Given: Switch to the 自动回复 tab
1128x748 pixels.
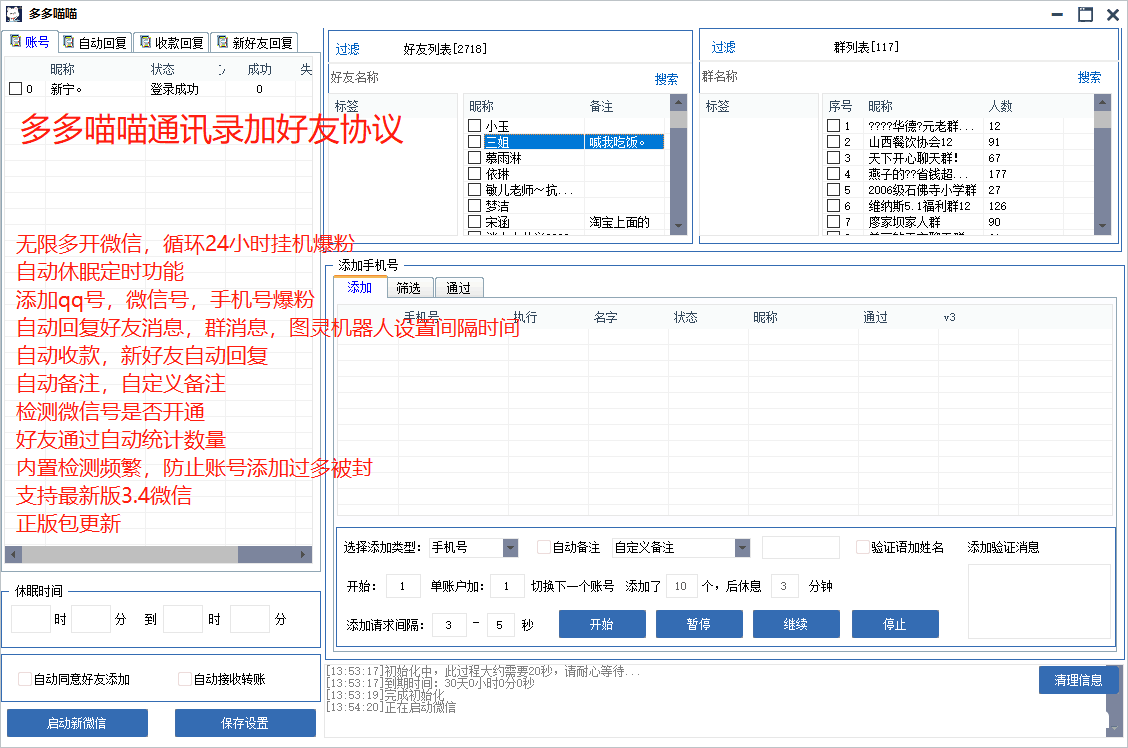Looking at the screenshot, I should pyautogui.click(x=95, y=42).
